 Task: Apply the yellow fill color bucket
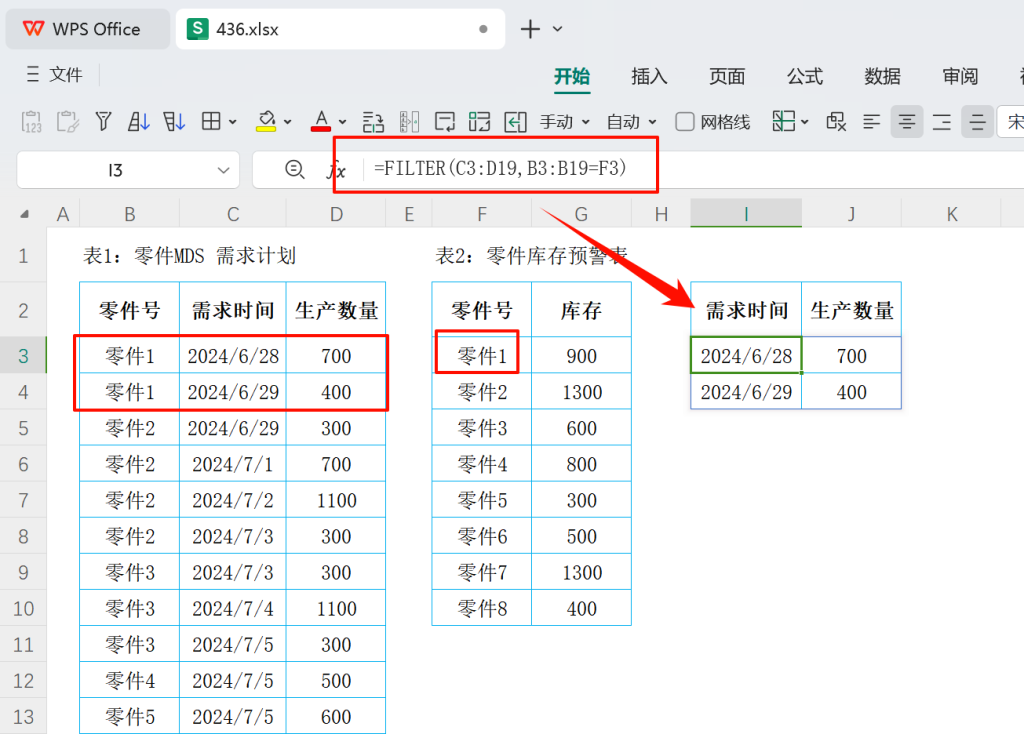pyautogui.click(x=266, y=121)
